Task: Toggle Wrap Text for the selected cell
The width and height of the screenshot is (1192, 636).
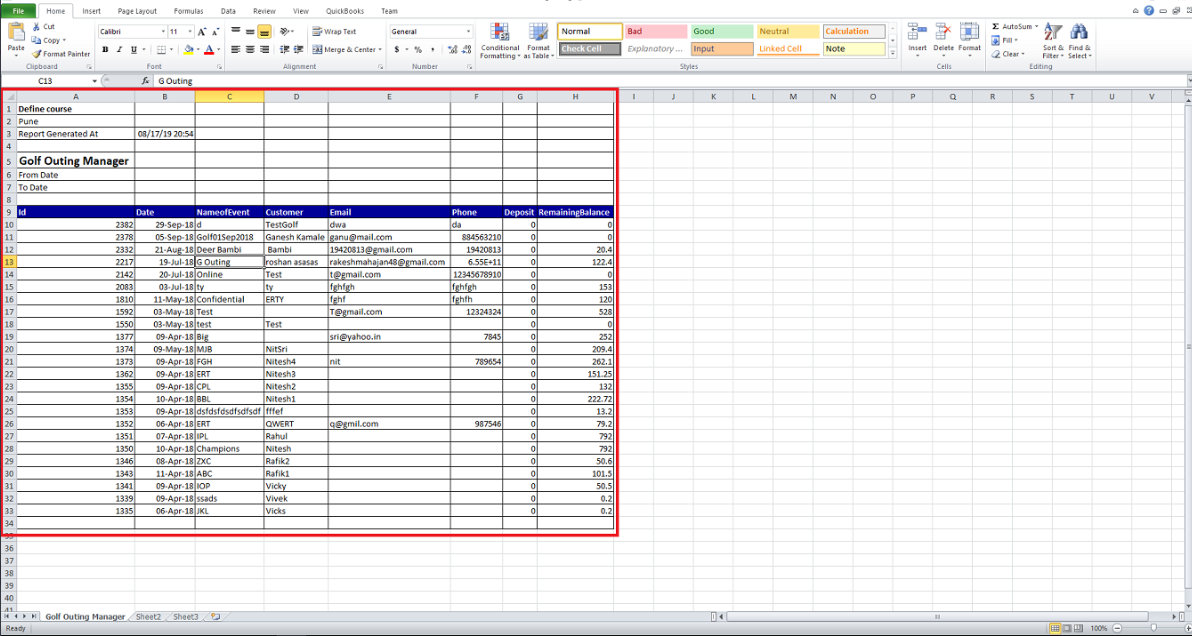Action: 333,32
